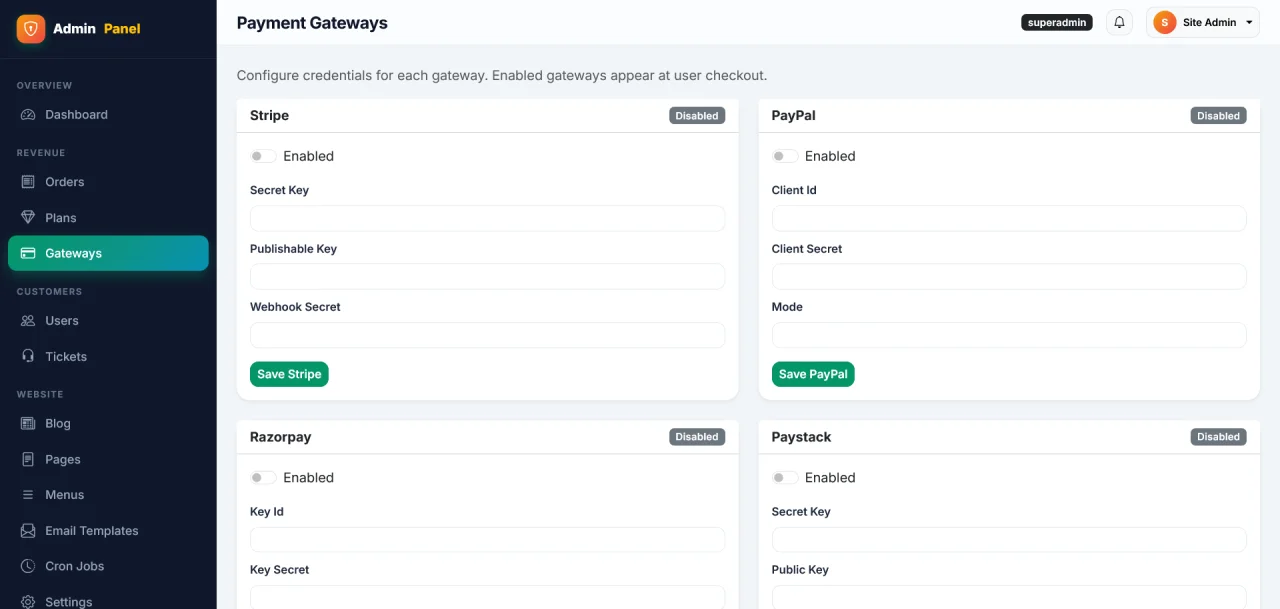Viewport: 1280px width, 609px height.
Task: Enable the Stripe gateway toggle
Action: point(263,156)
